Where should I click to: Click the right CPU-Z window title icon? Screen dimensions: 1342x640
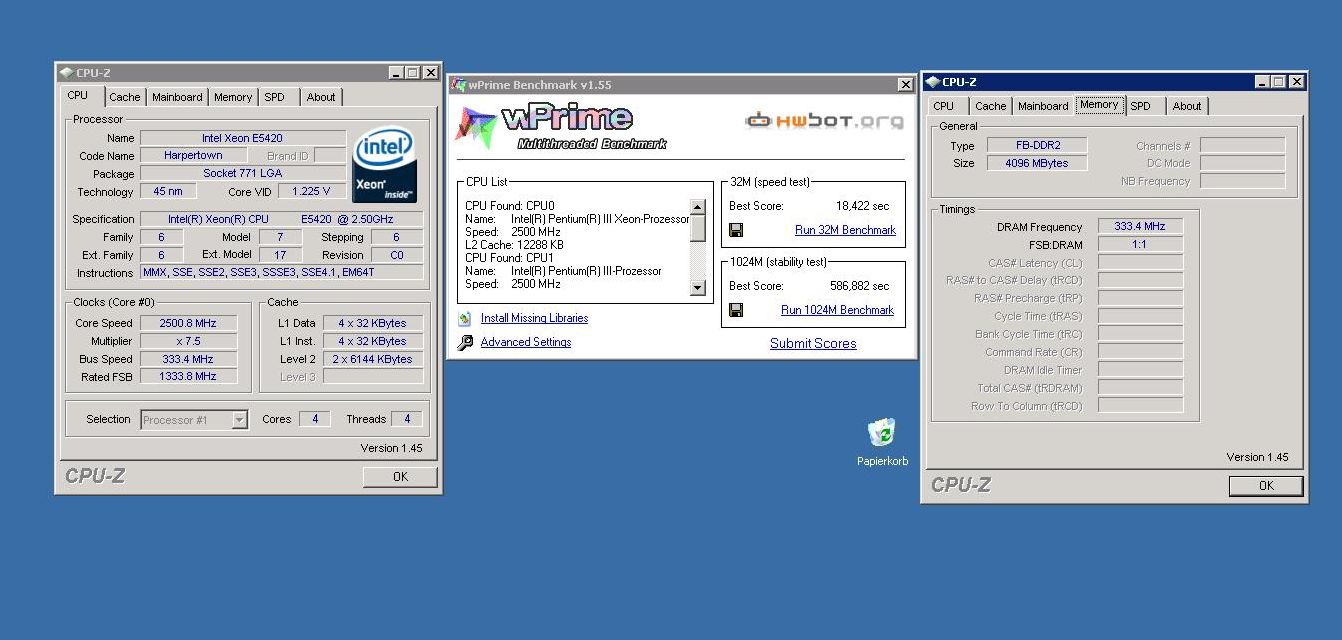point(932,82)
